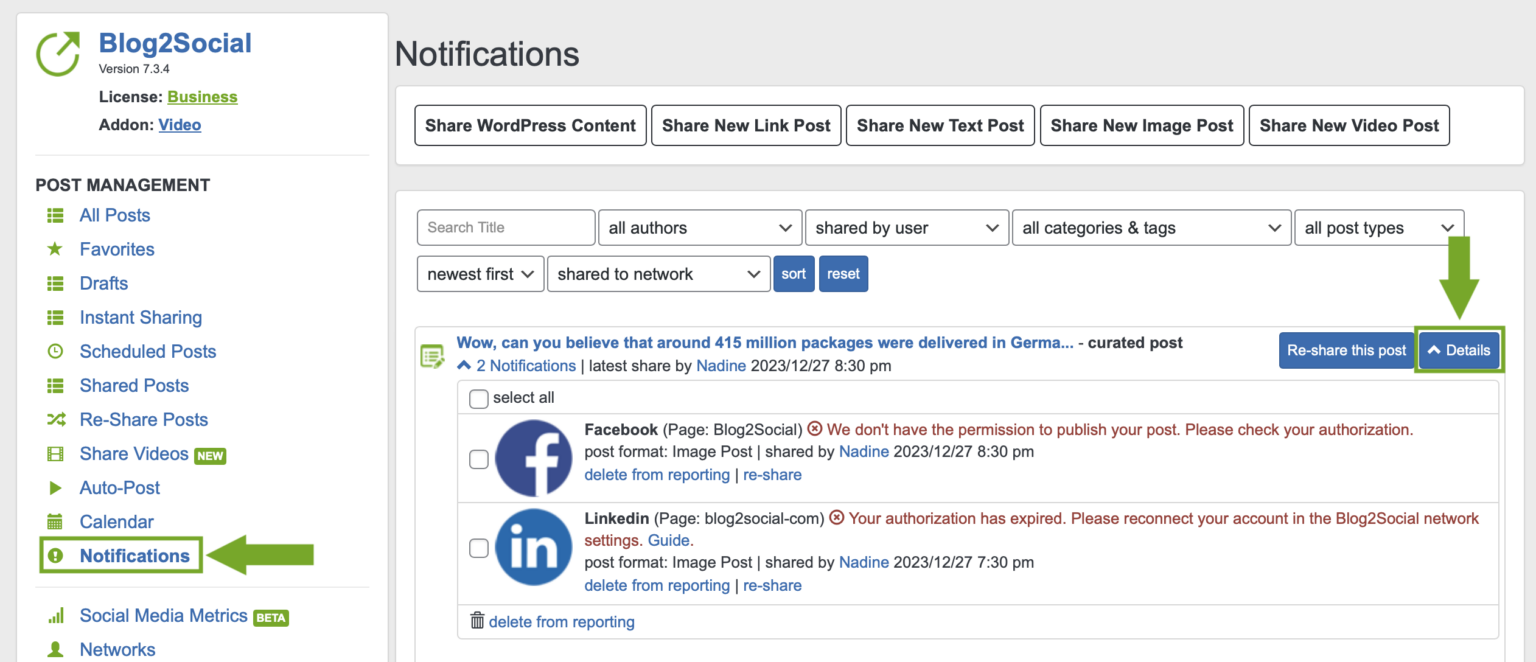Click the reset filters button
The width and height of the screenshot is (1536, 662).
(x=843, y=274)
